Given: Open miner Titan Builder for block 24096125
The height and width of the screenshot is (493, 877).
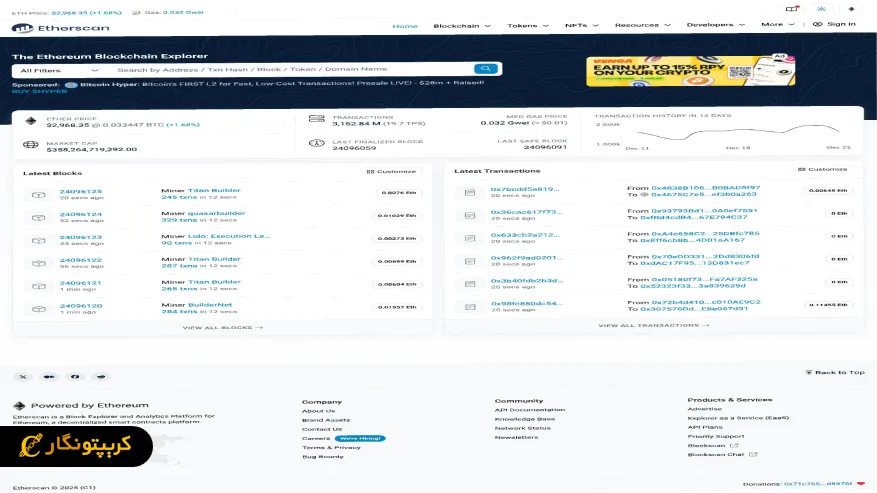Looking at the screenshot, I should click(x=214, y=190).
